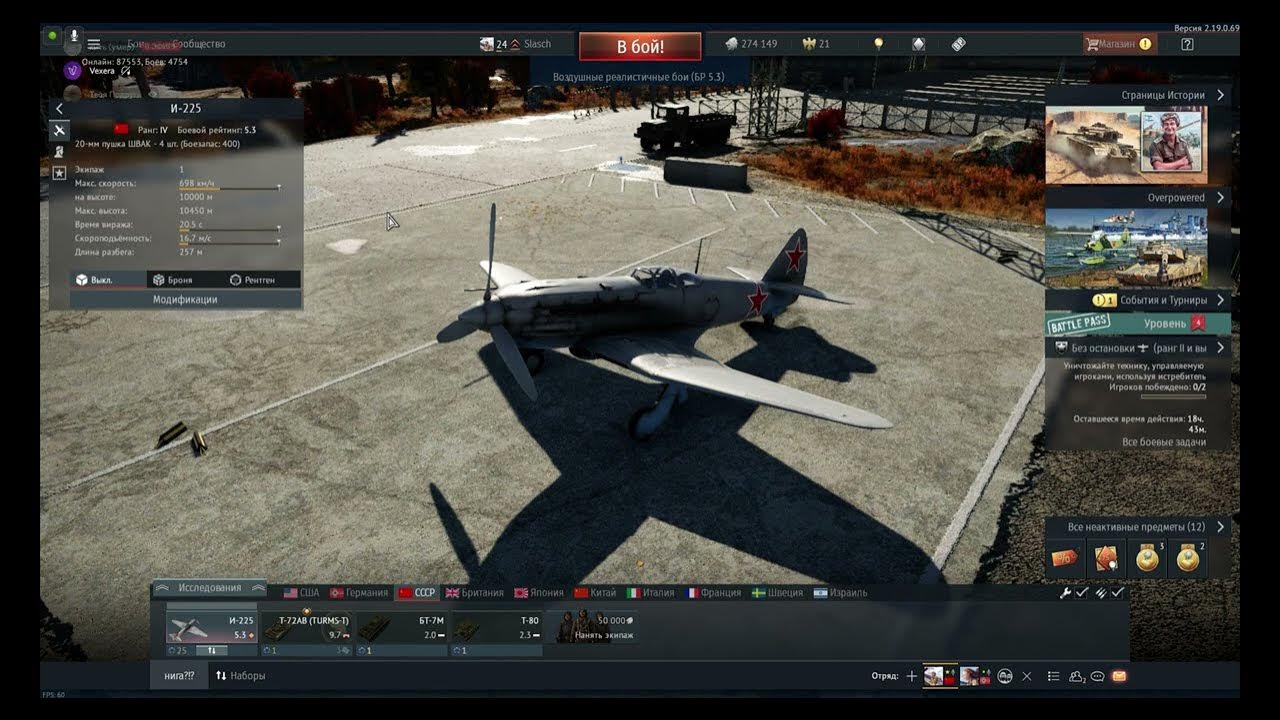Click the Скороподъёмность stat slider
The width and height of the screenshot is (1280, 720).
[229, 243]
